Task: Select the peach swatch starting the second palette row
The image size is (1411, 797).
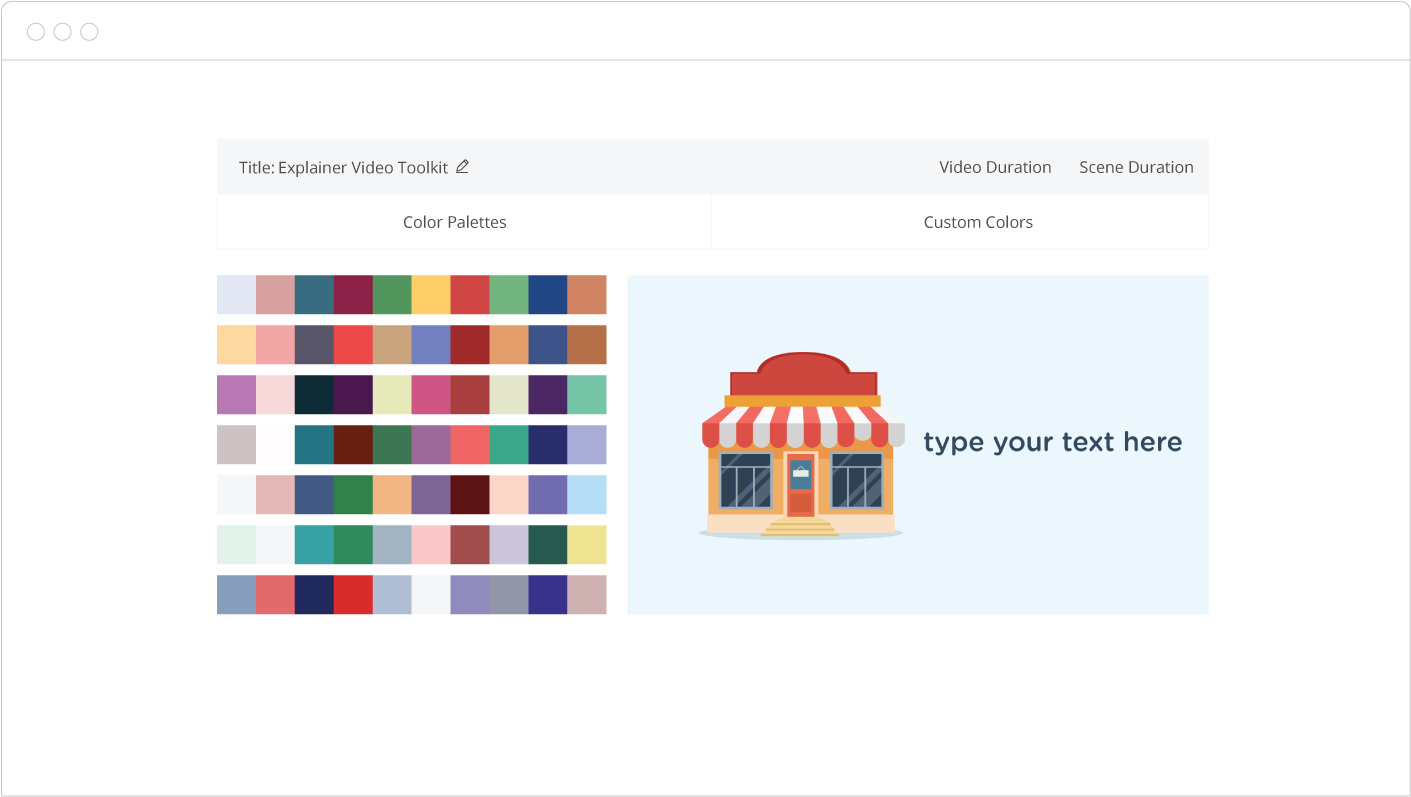Action: [236, 344]
